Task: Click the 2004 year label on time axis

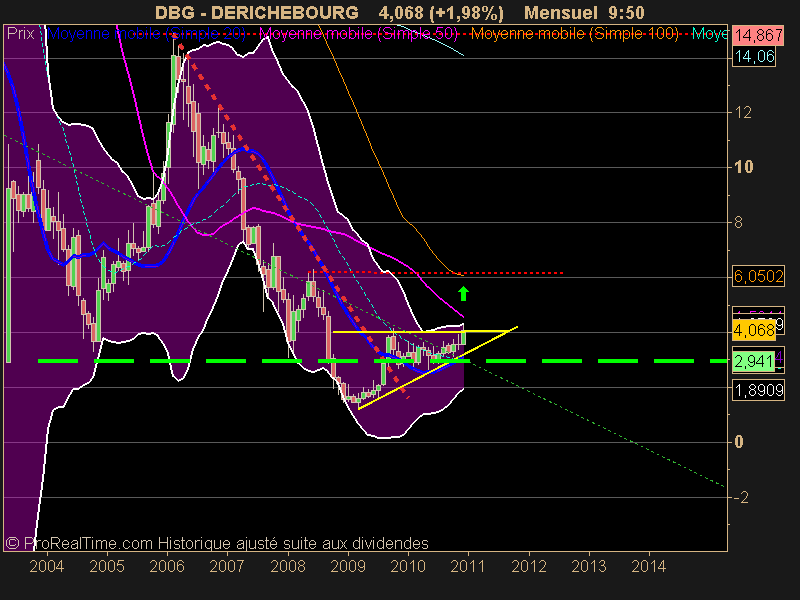Action: pyautogui.click(x=47, y=566)
